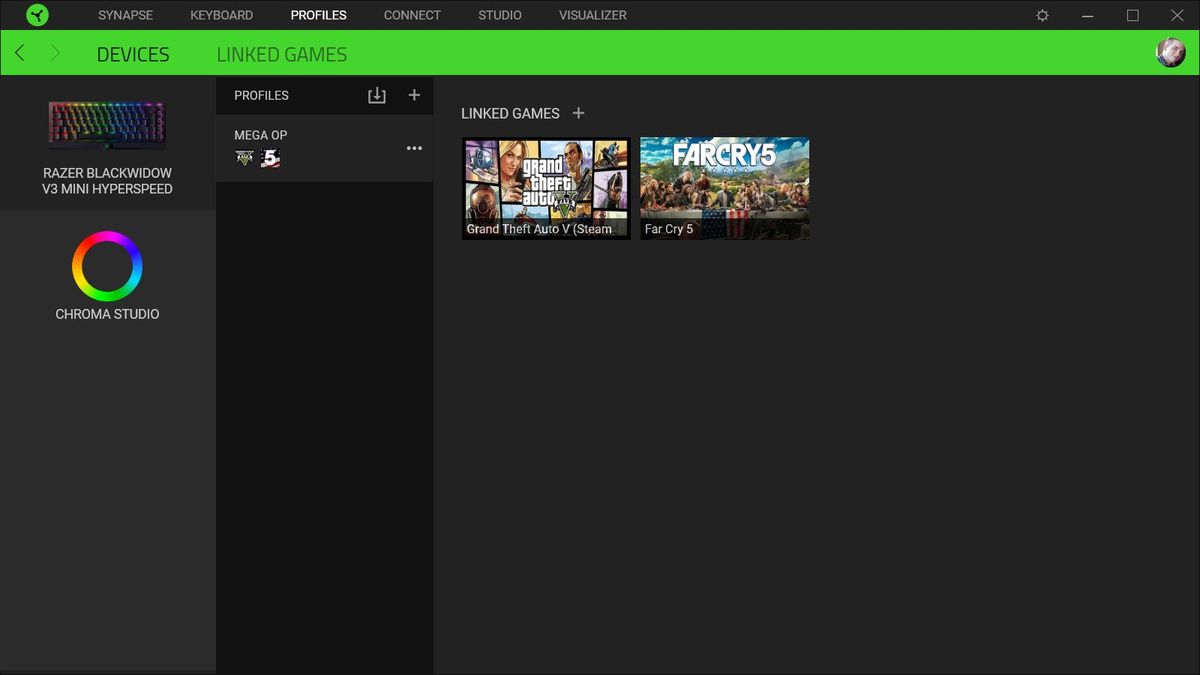Viewport: 1200px width, 675px height.
Task: Click the Far Cry 5 icon under MEGA OP
Action: [270, 158]
